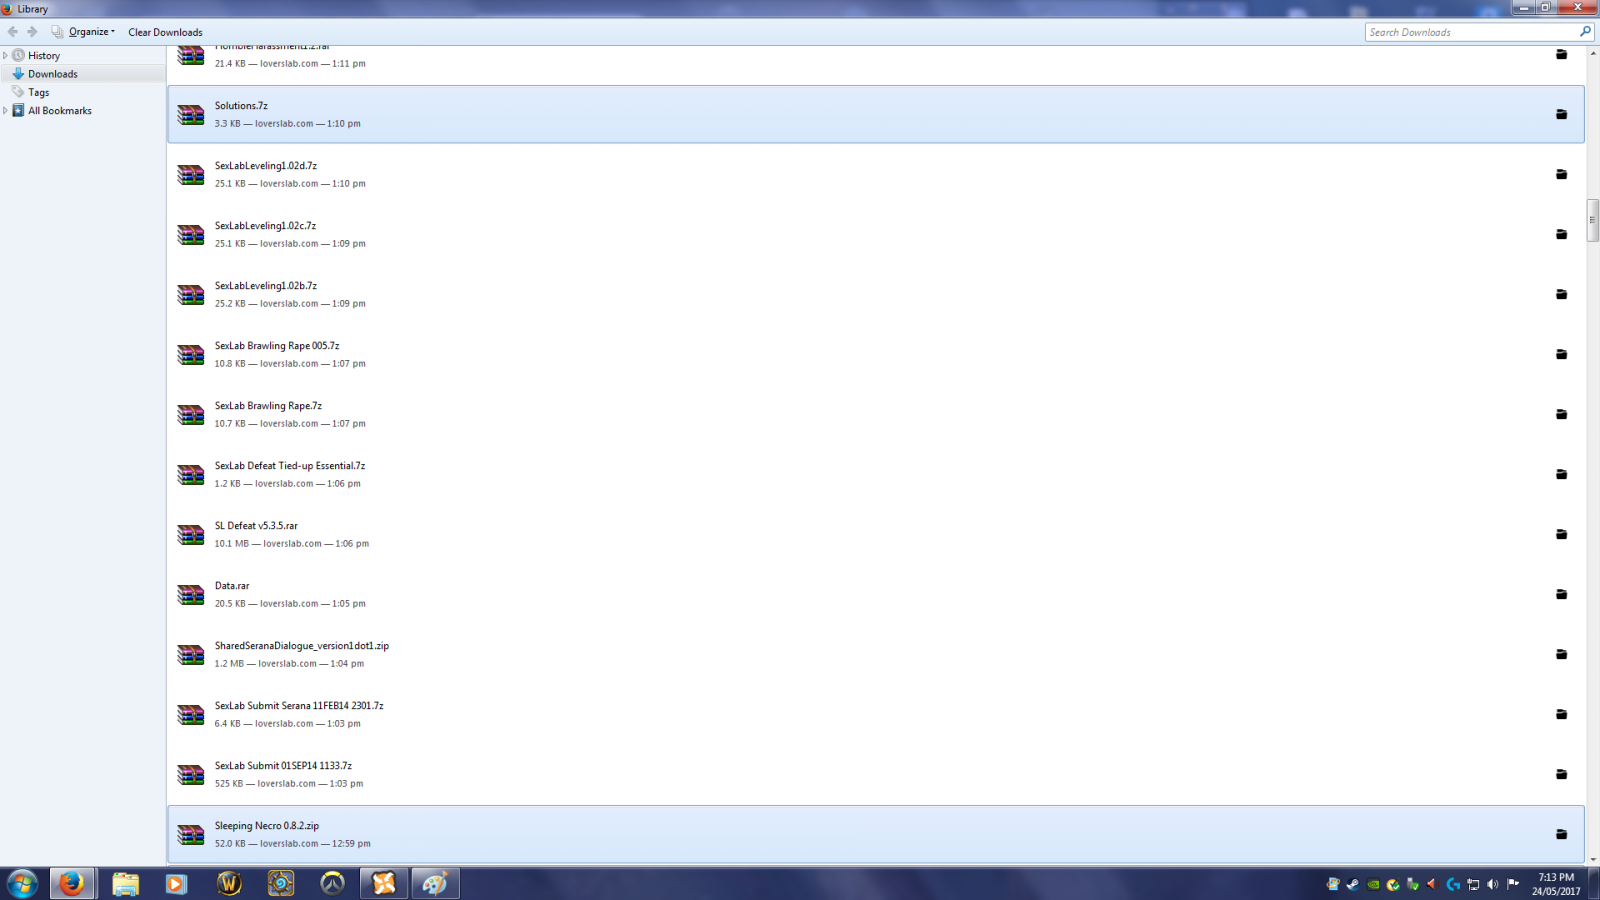Select the SexLabLeveling1.02d.7z file name
Screen dimensions: 1600x900
(266, 166)
